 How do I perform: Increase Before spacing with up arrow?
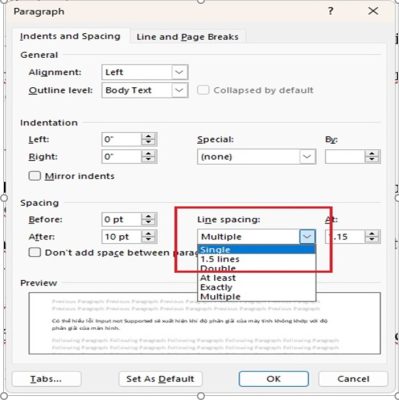tap(148, 216)
